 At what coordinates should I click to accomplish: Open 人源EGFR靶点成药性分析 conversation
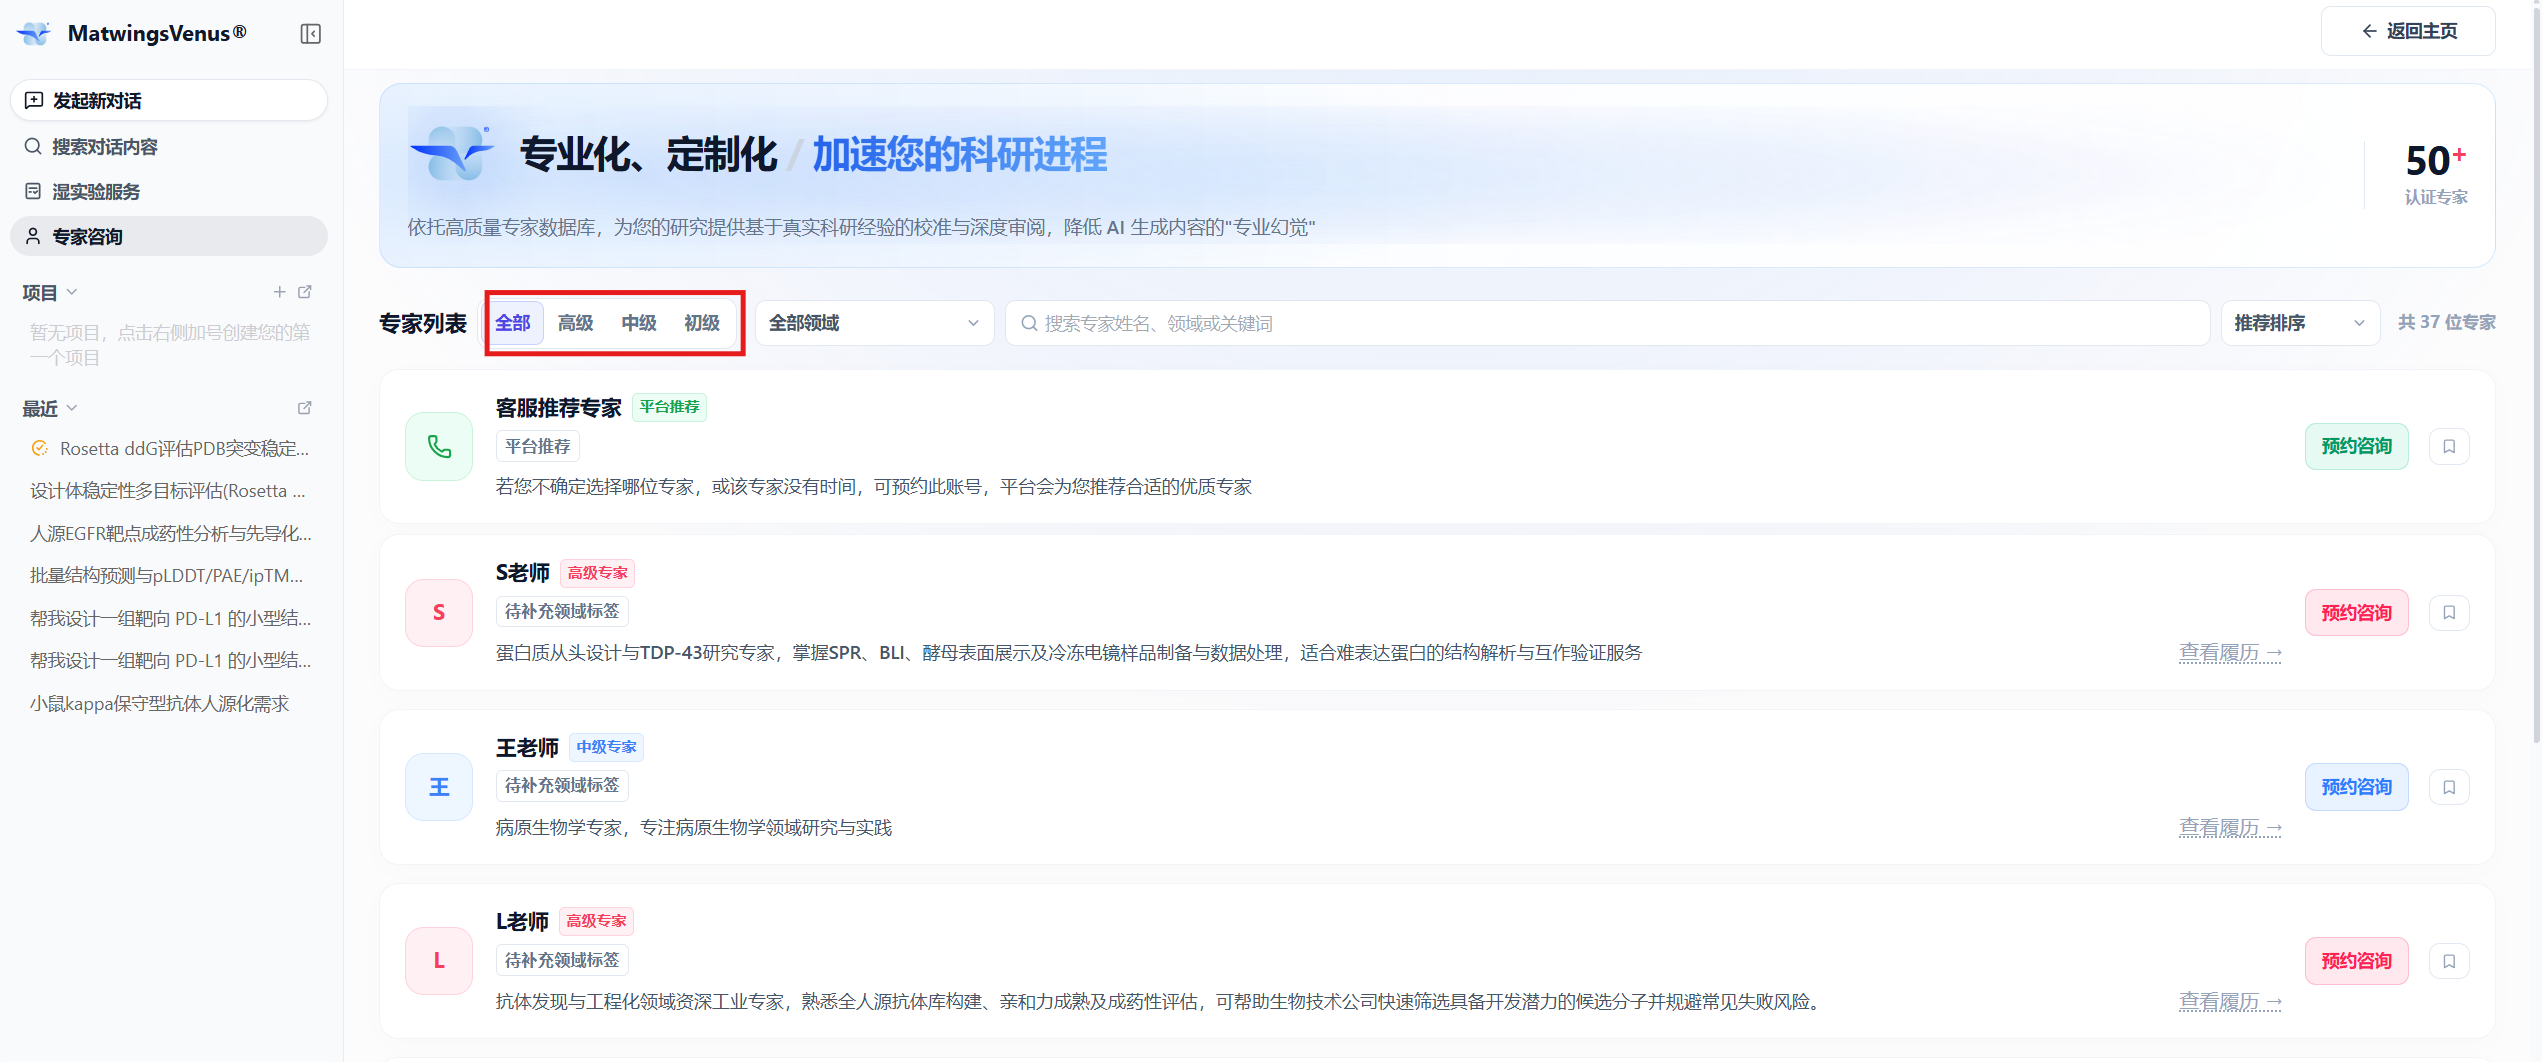[x=169, y=533]
